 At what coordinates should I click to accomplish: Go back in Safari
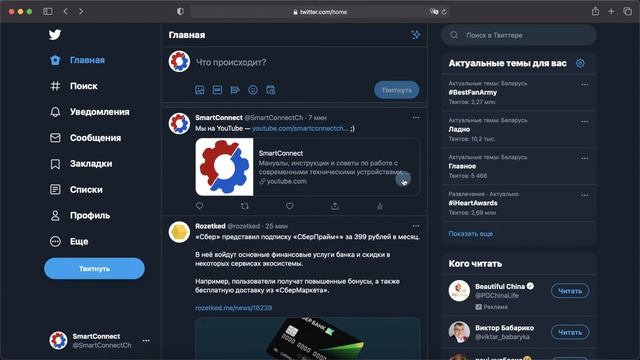(66, 11)
